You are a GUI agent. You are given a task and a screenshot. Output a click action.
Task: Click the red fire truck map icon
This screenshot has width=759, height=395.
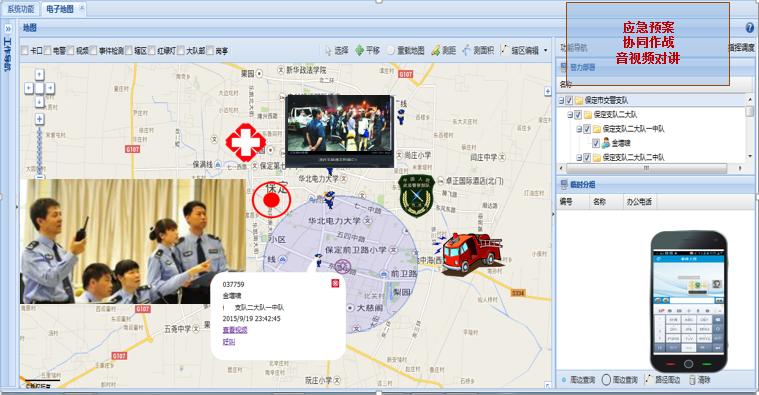pyautogui.click(x=471, y=254)
